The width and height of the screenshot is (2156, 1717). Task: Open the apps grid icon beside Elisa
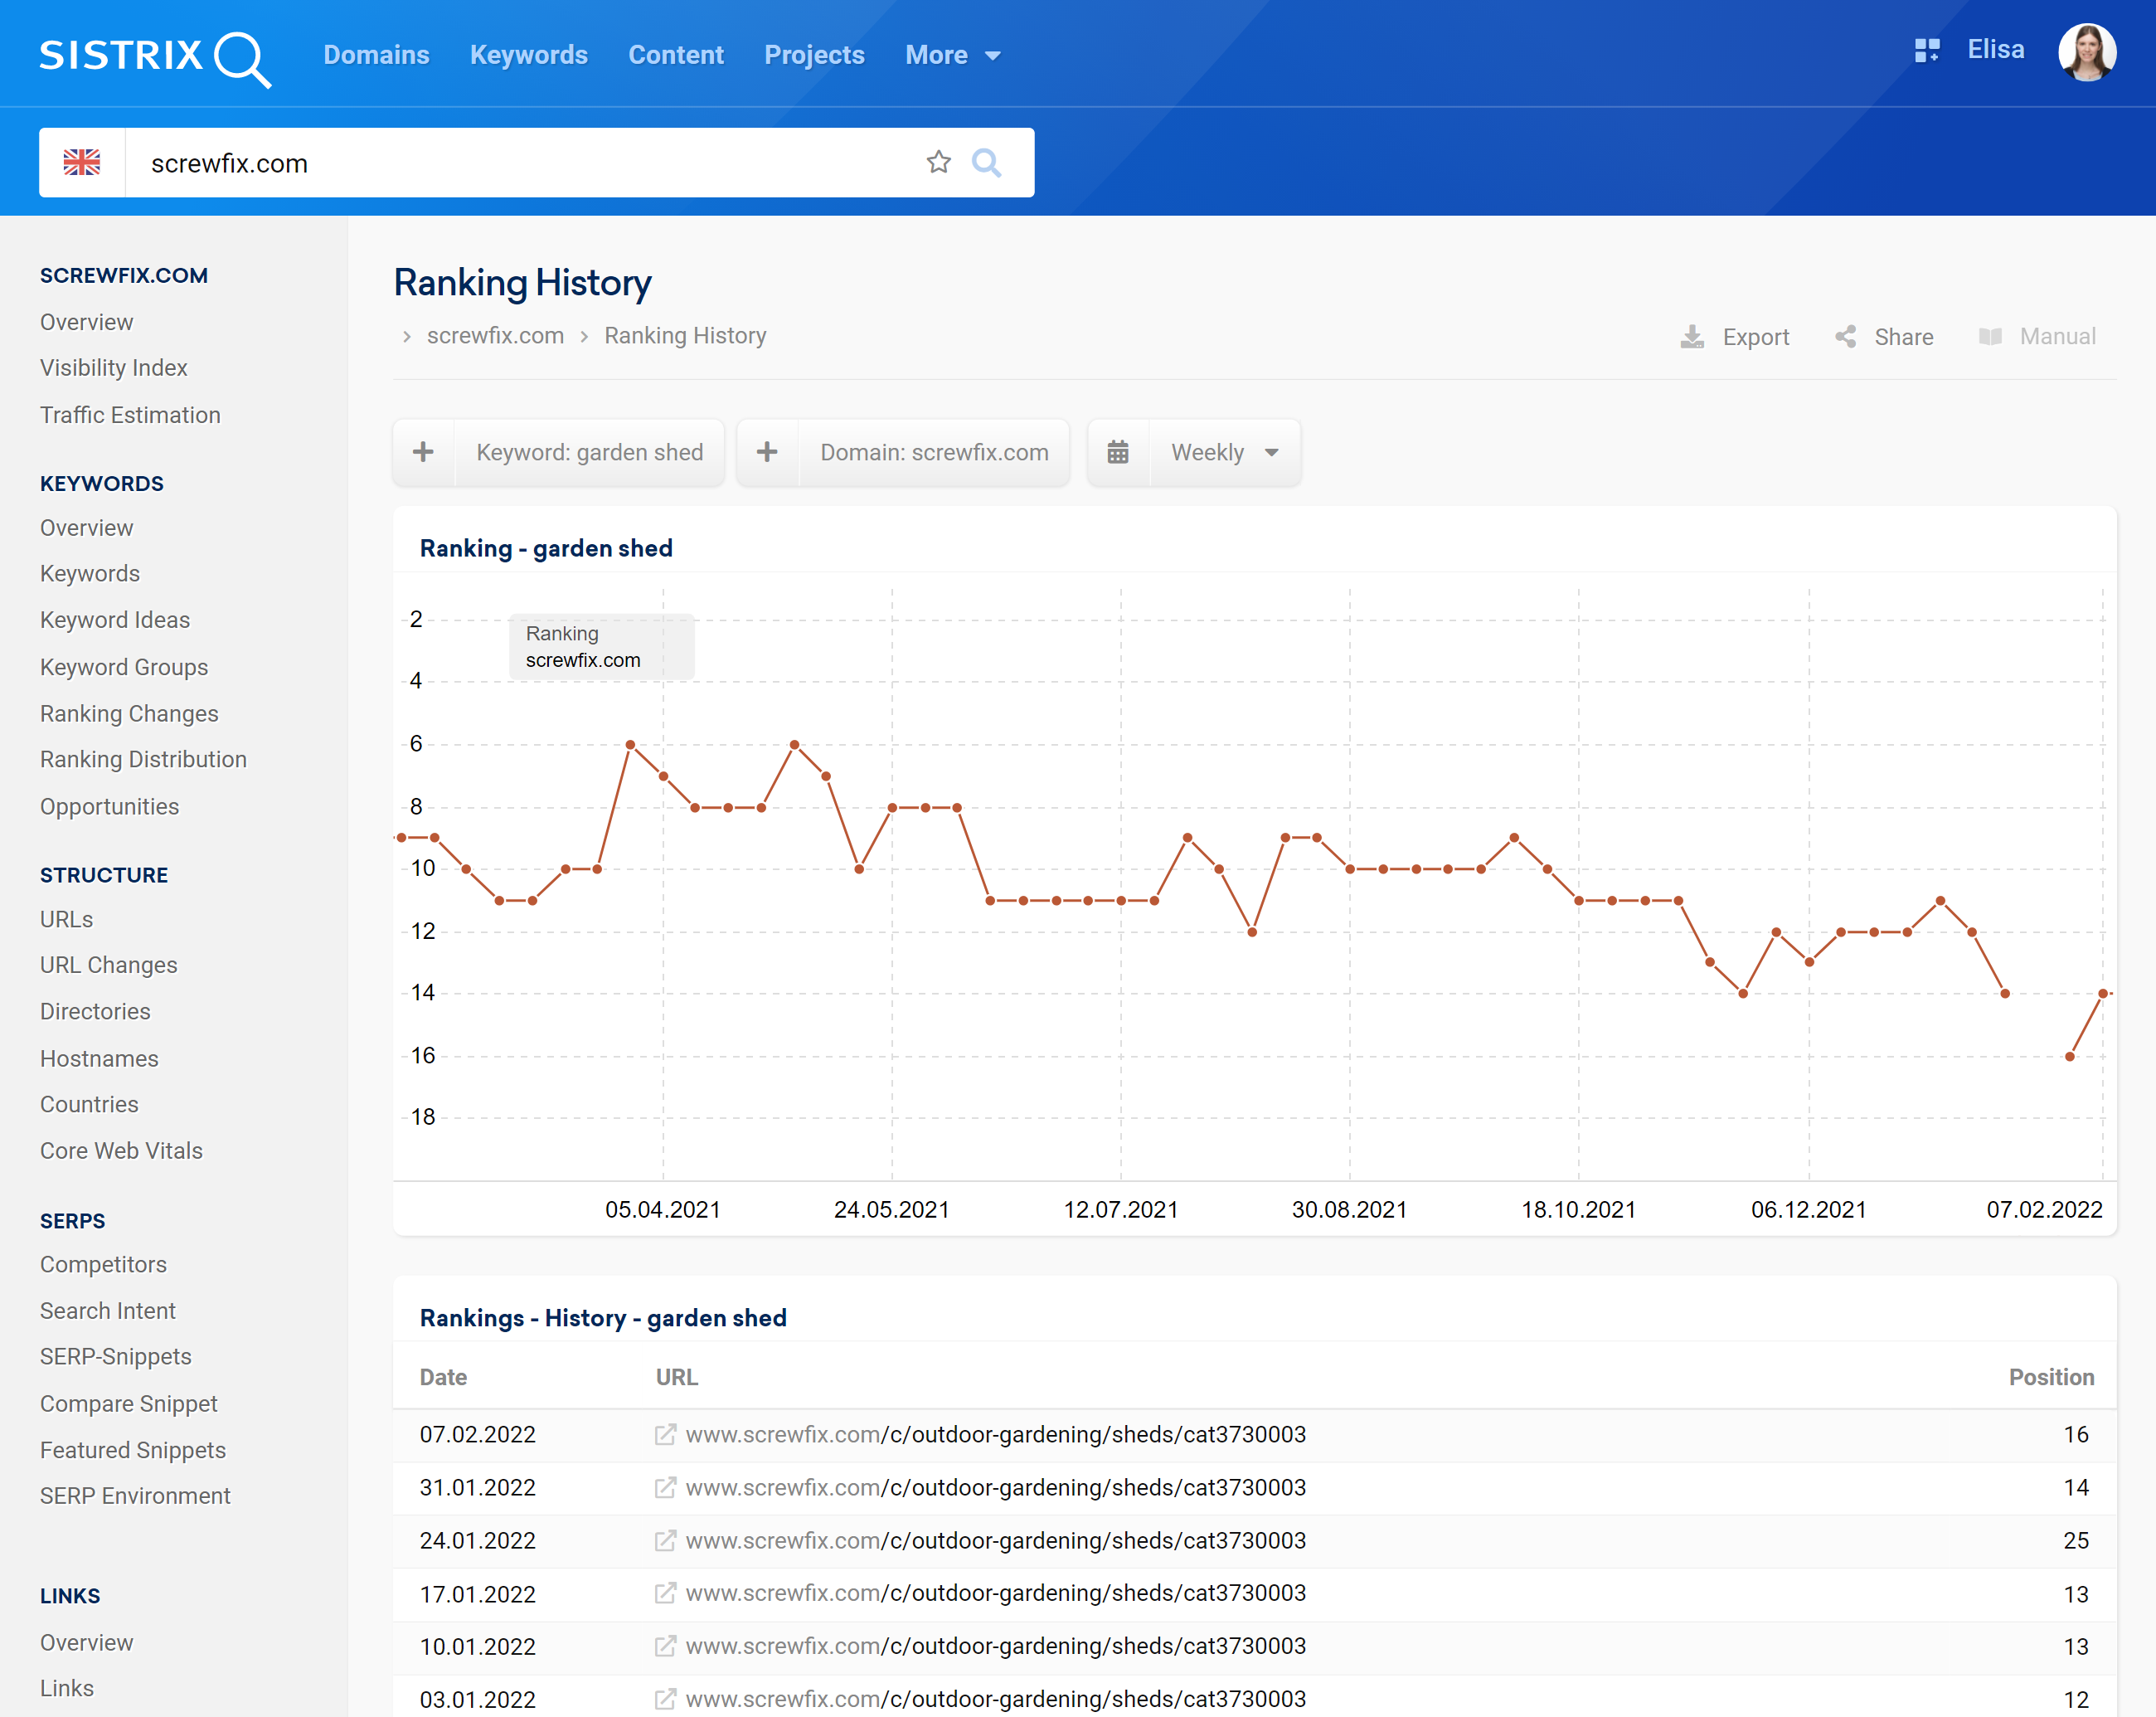pyautogui.click(x=1926, y=51)
